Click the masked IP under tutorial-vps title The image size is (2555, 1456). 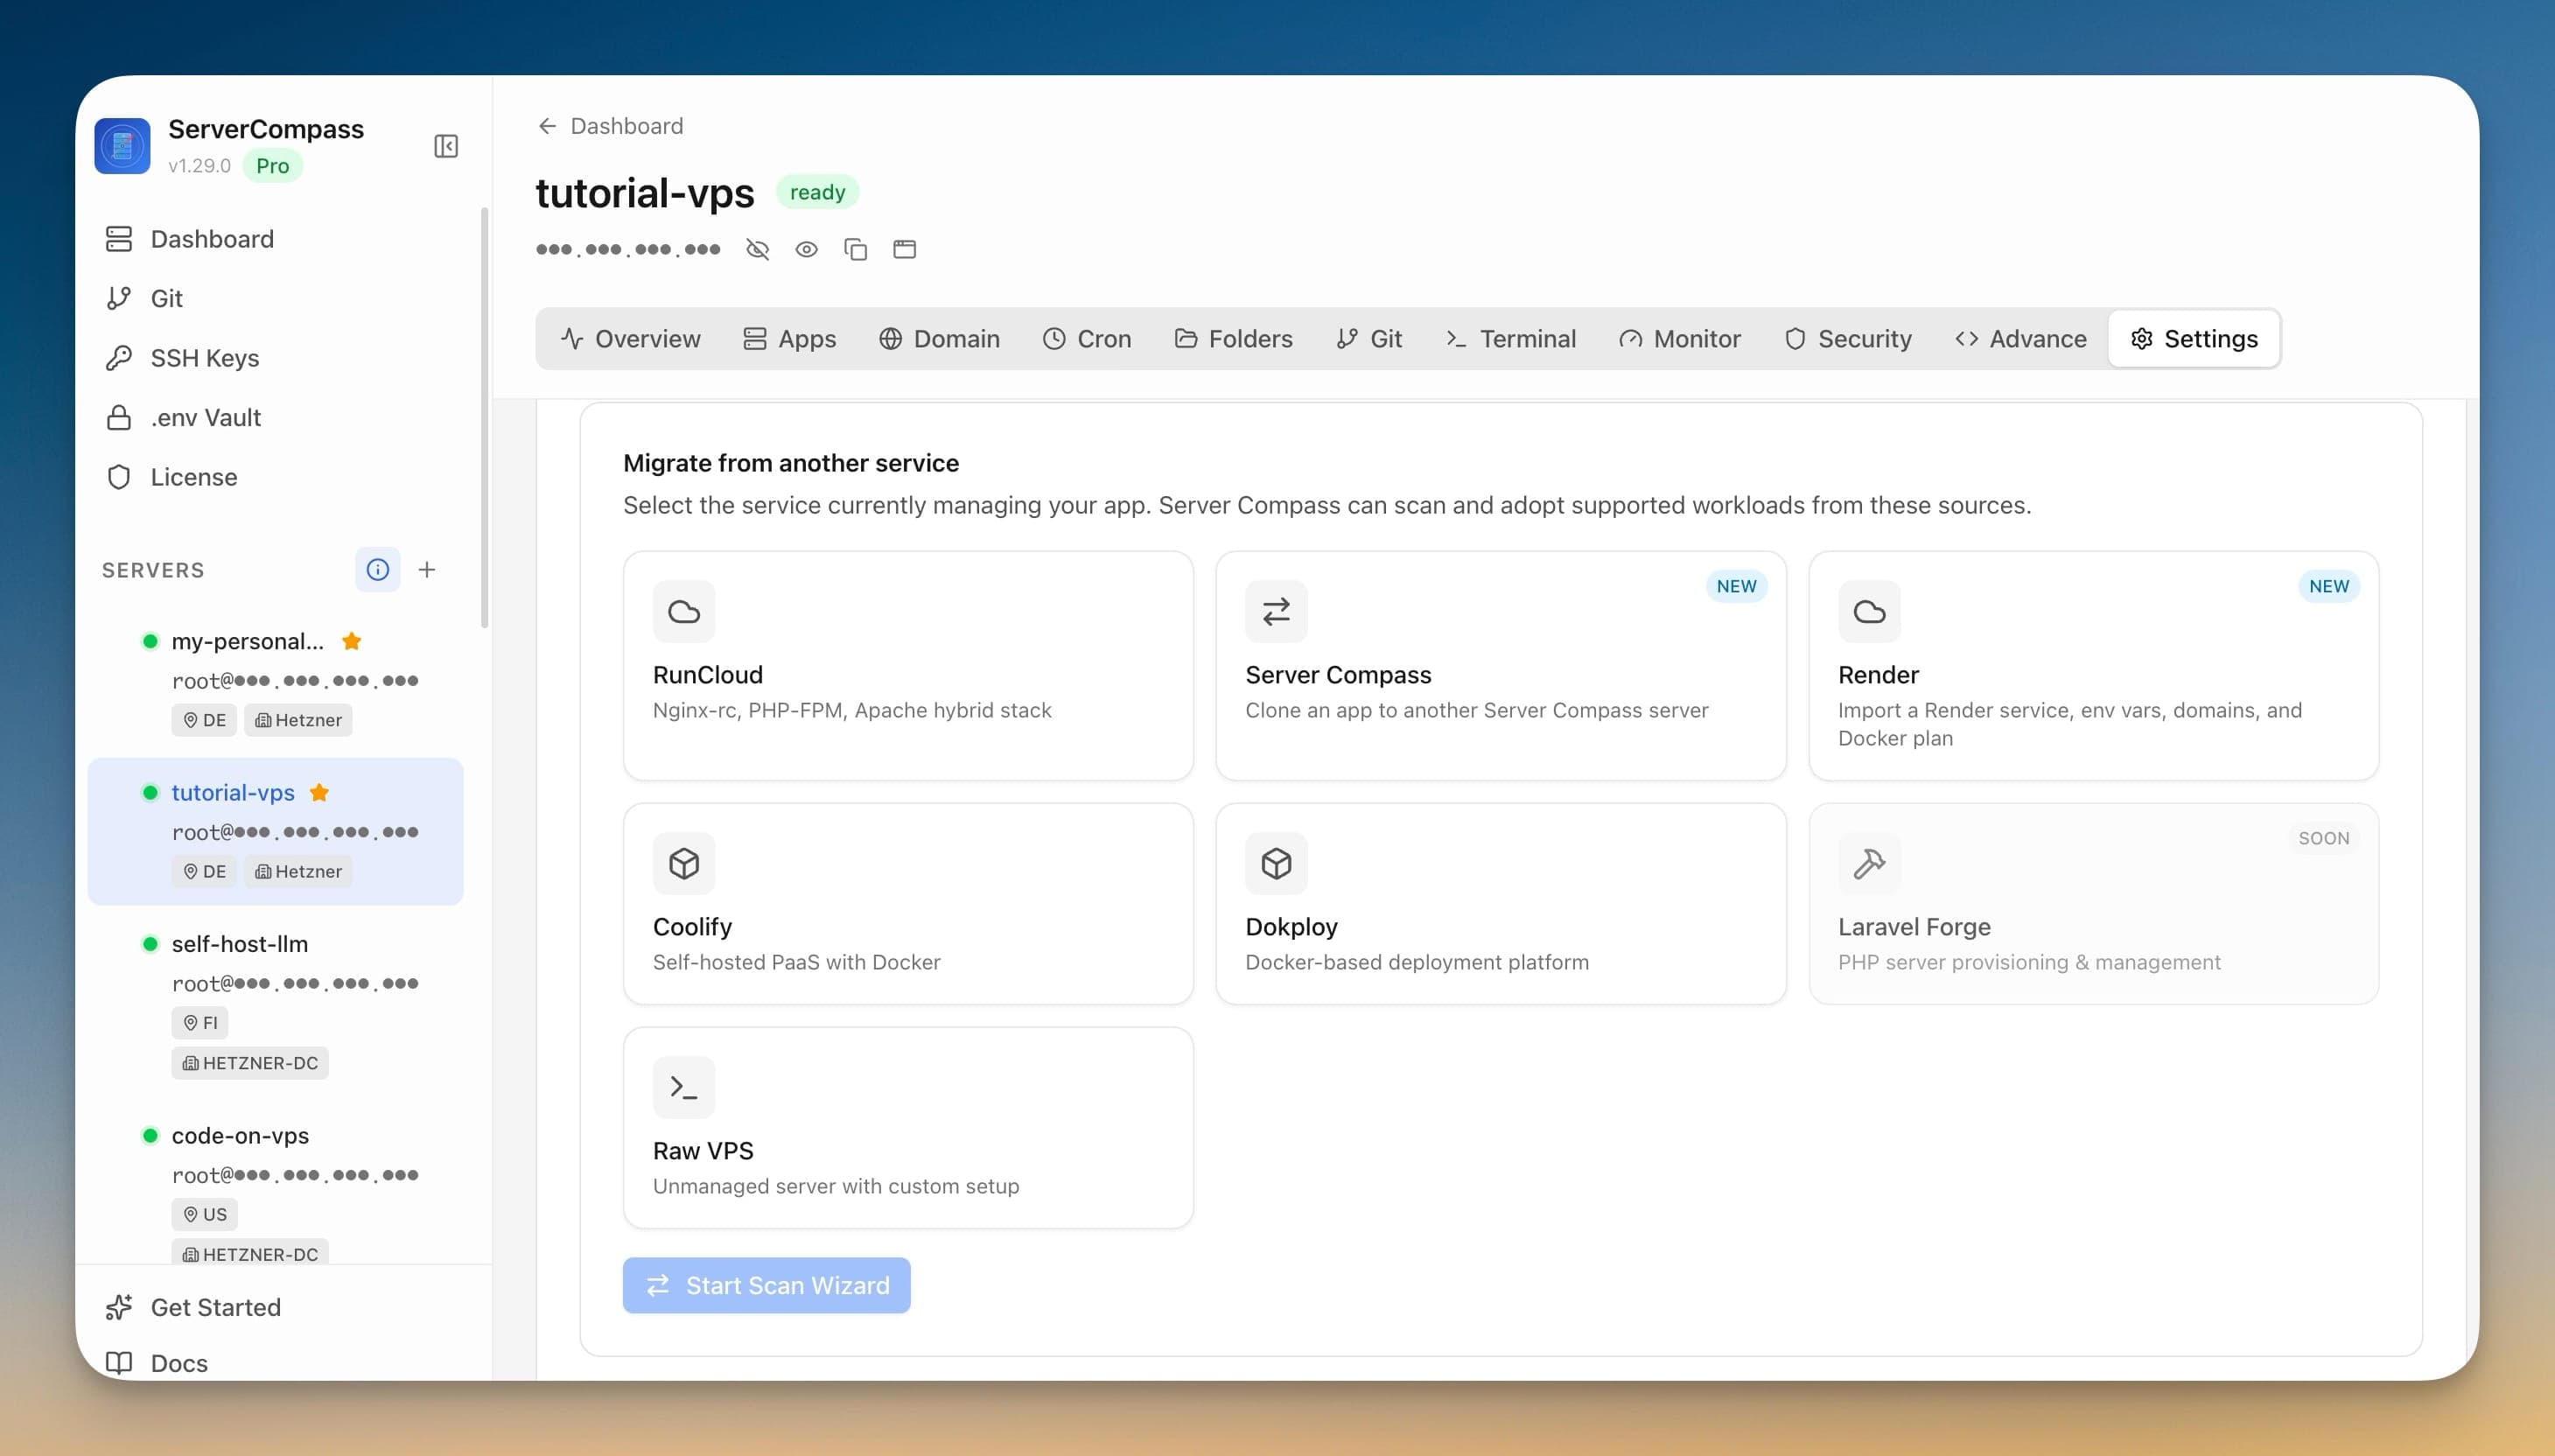click(628, 249)
